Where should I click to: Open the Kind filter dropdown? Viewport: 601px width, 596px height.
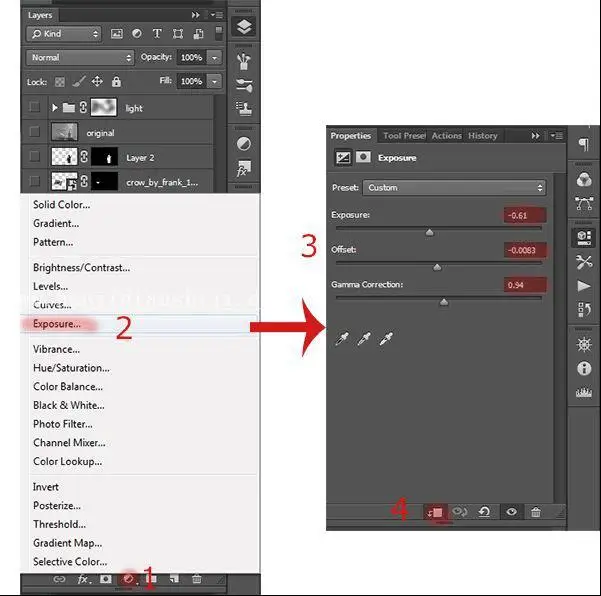coord(64,34)
